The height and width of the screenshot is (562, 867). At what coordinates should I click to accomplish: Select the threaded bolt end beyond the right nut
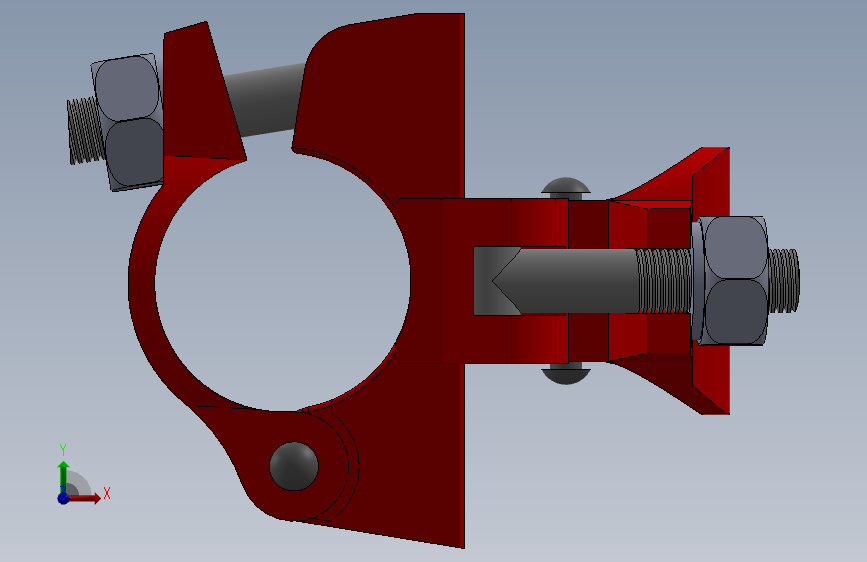pos(784,280)
